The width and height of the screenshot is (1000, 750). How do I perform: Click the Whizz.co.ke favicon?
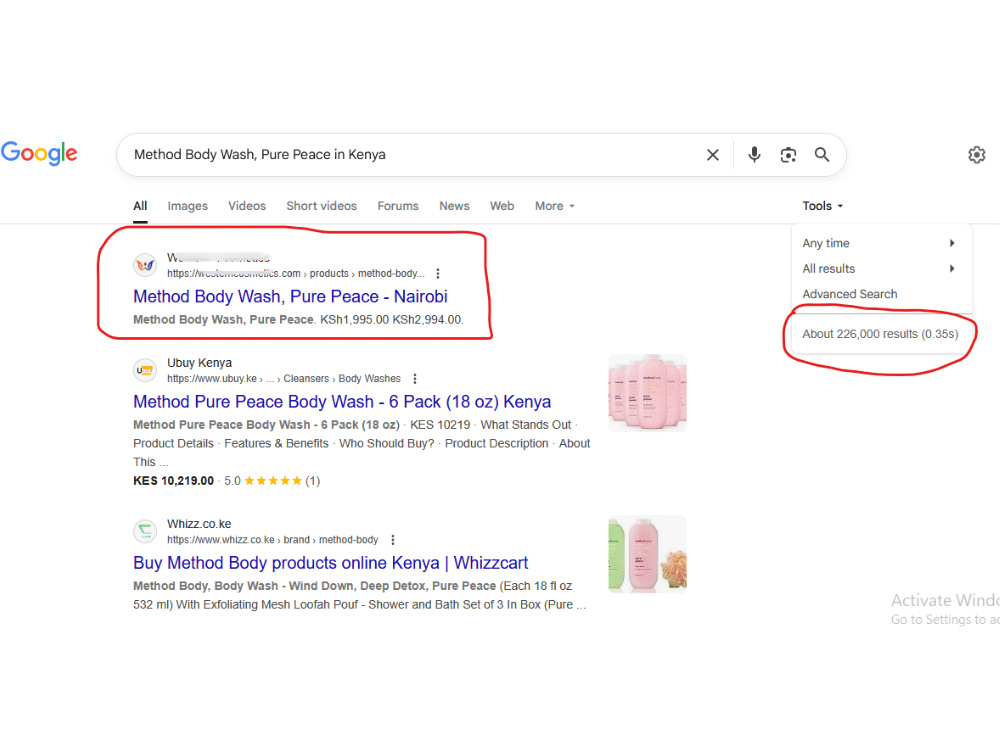click(145, 531)
